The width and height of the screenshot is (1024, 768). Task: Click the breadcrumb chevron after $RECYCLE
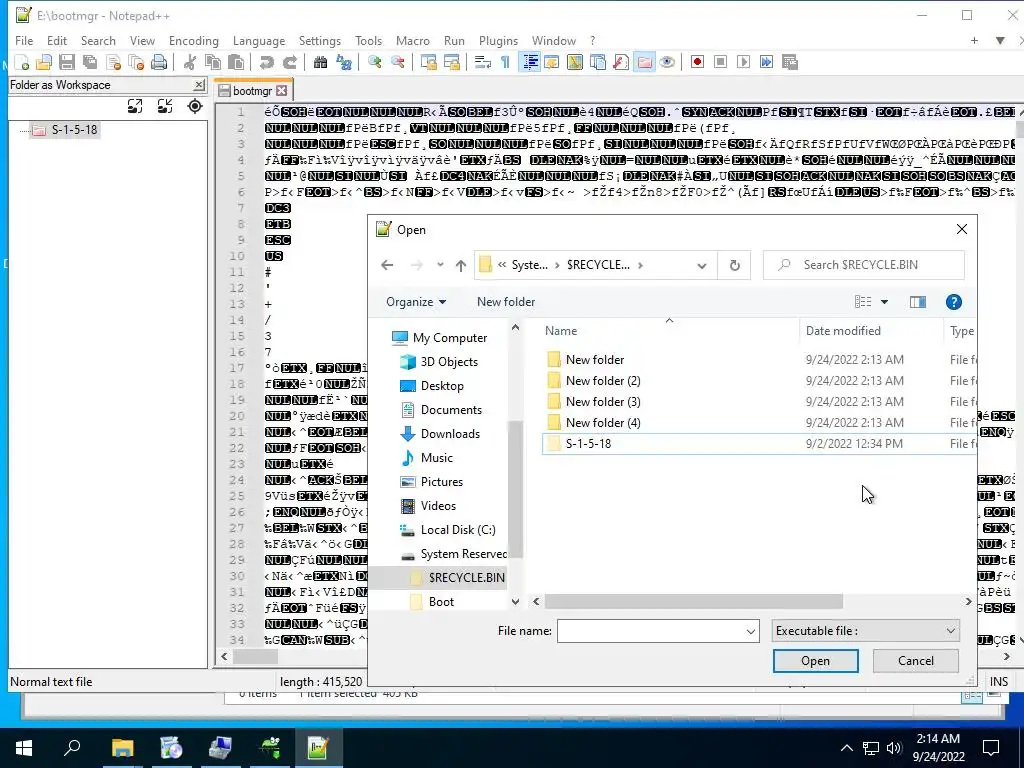click(640, 265)
